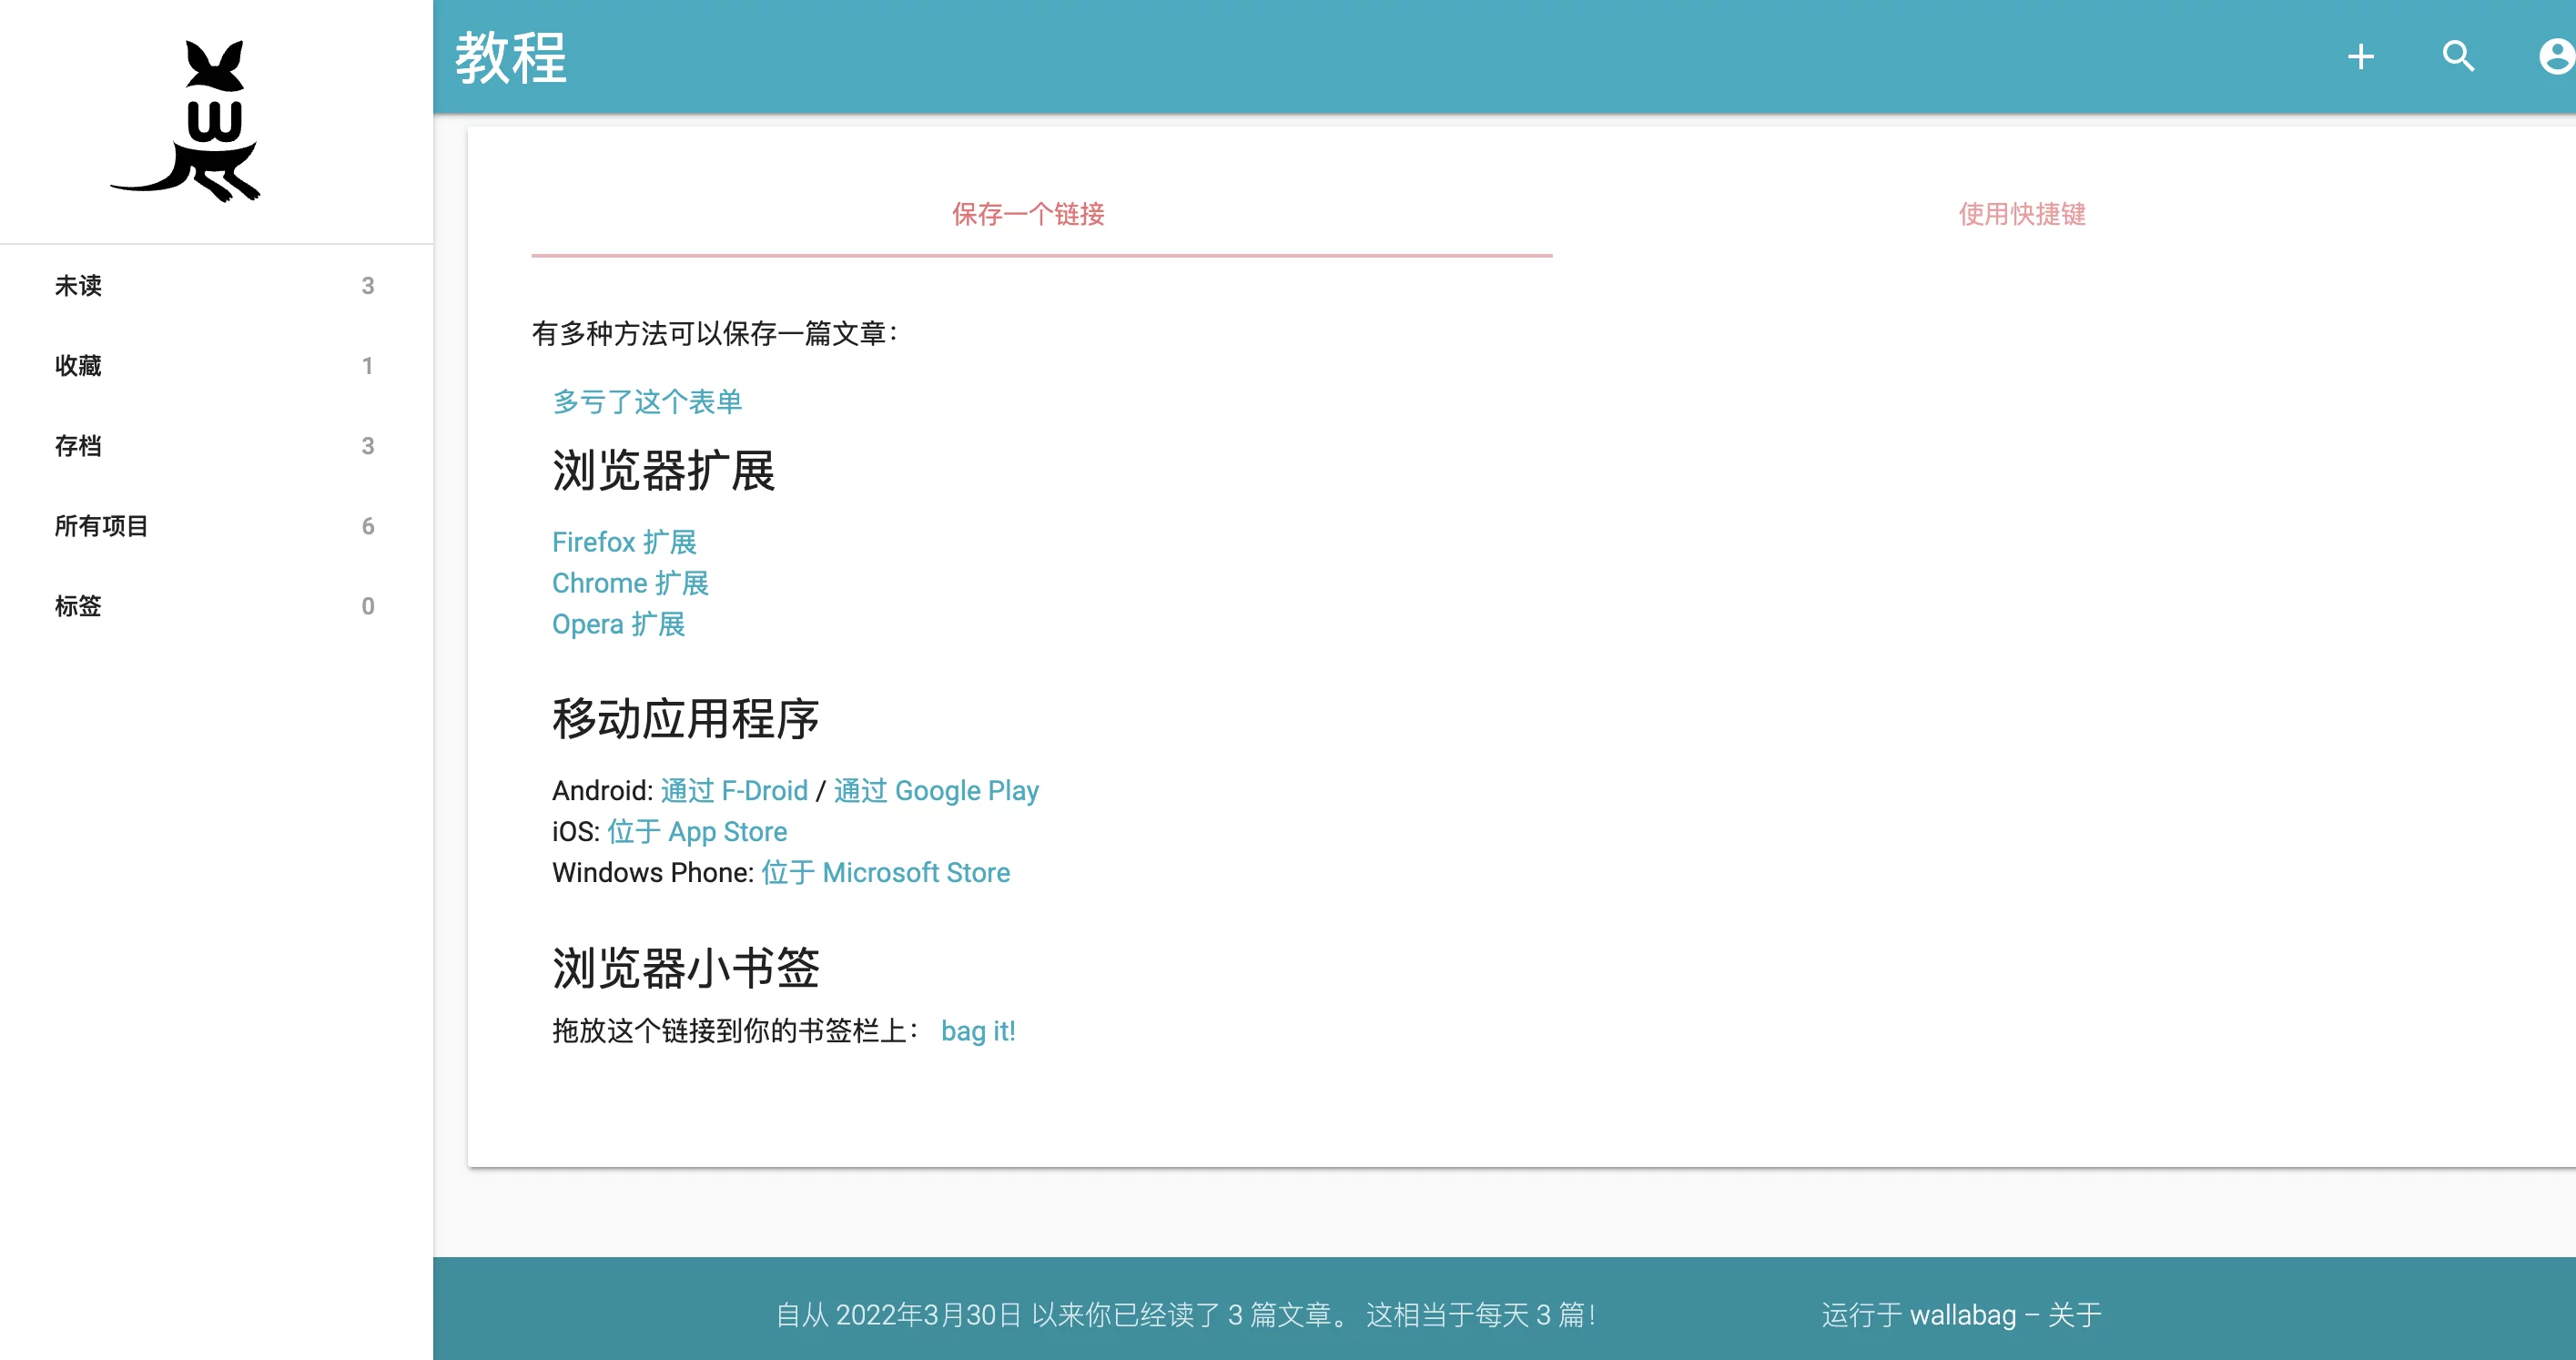Open the user account icon menu
The image size is (2576, 1360).
point(2556,57)
